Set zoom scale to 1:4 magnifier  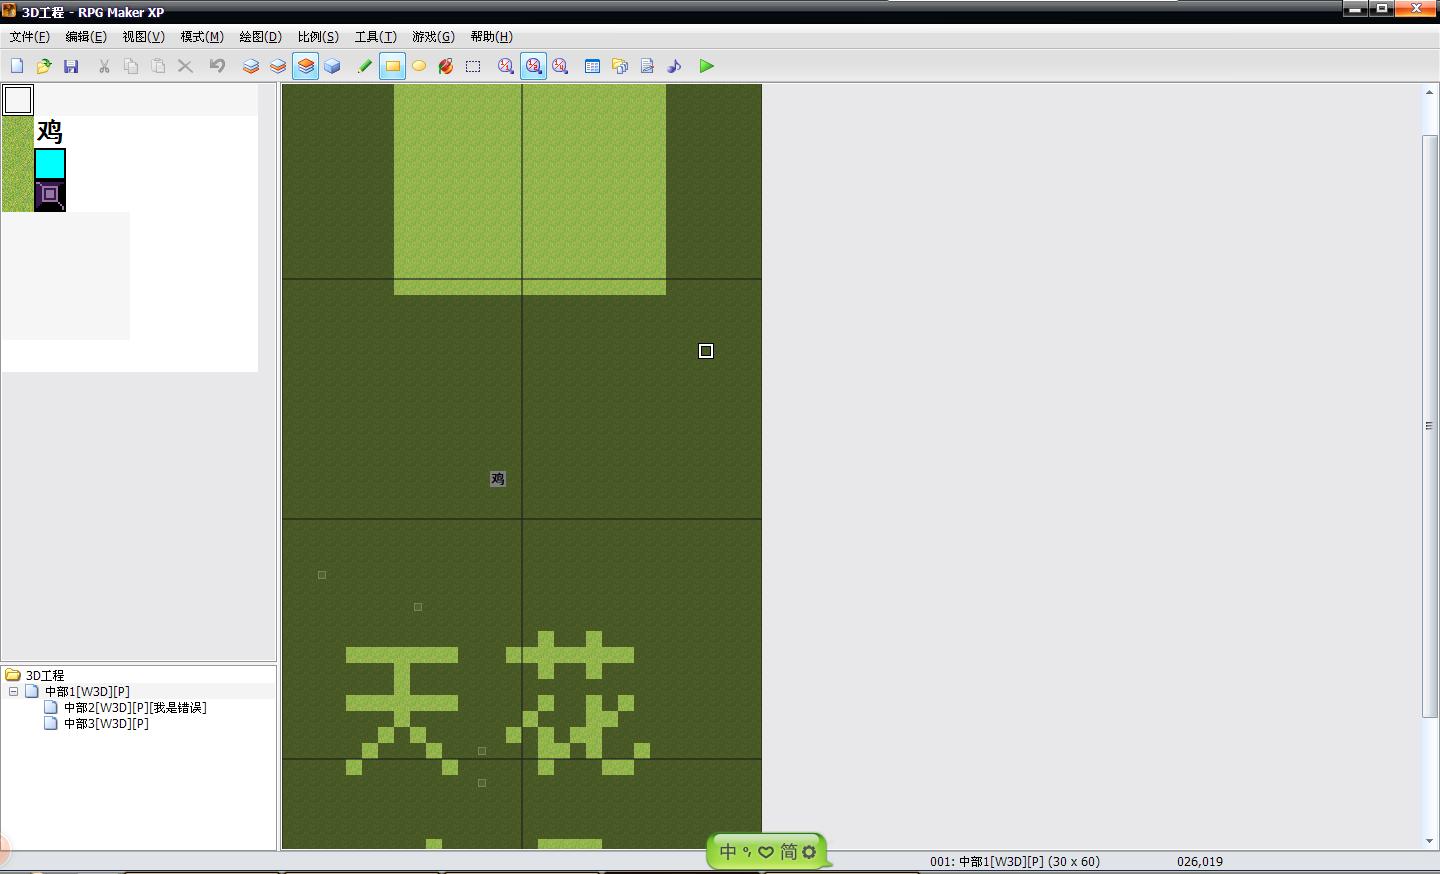tap(560, 66)
